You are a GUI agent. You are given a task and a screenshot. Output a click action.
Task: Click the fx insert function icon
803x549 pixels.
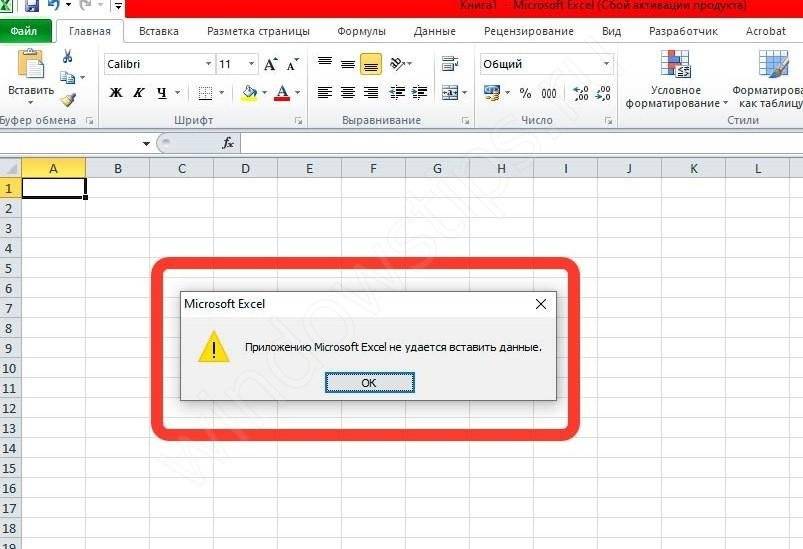point(228,143)
